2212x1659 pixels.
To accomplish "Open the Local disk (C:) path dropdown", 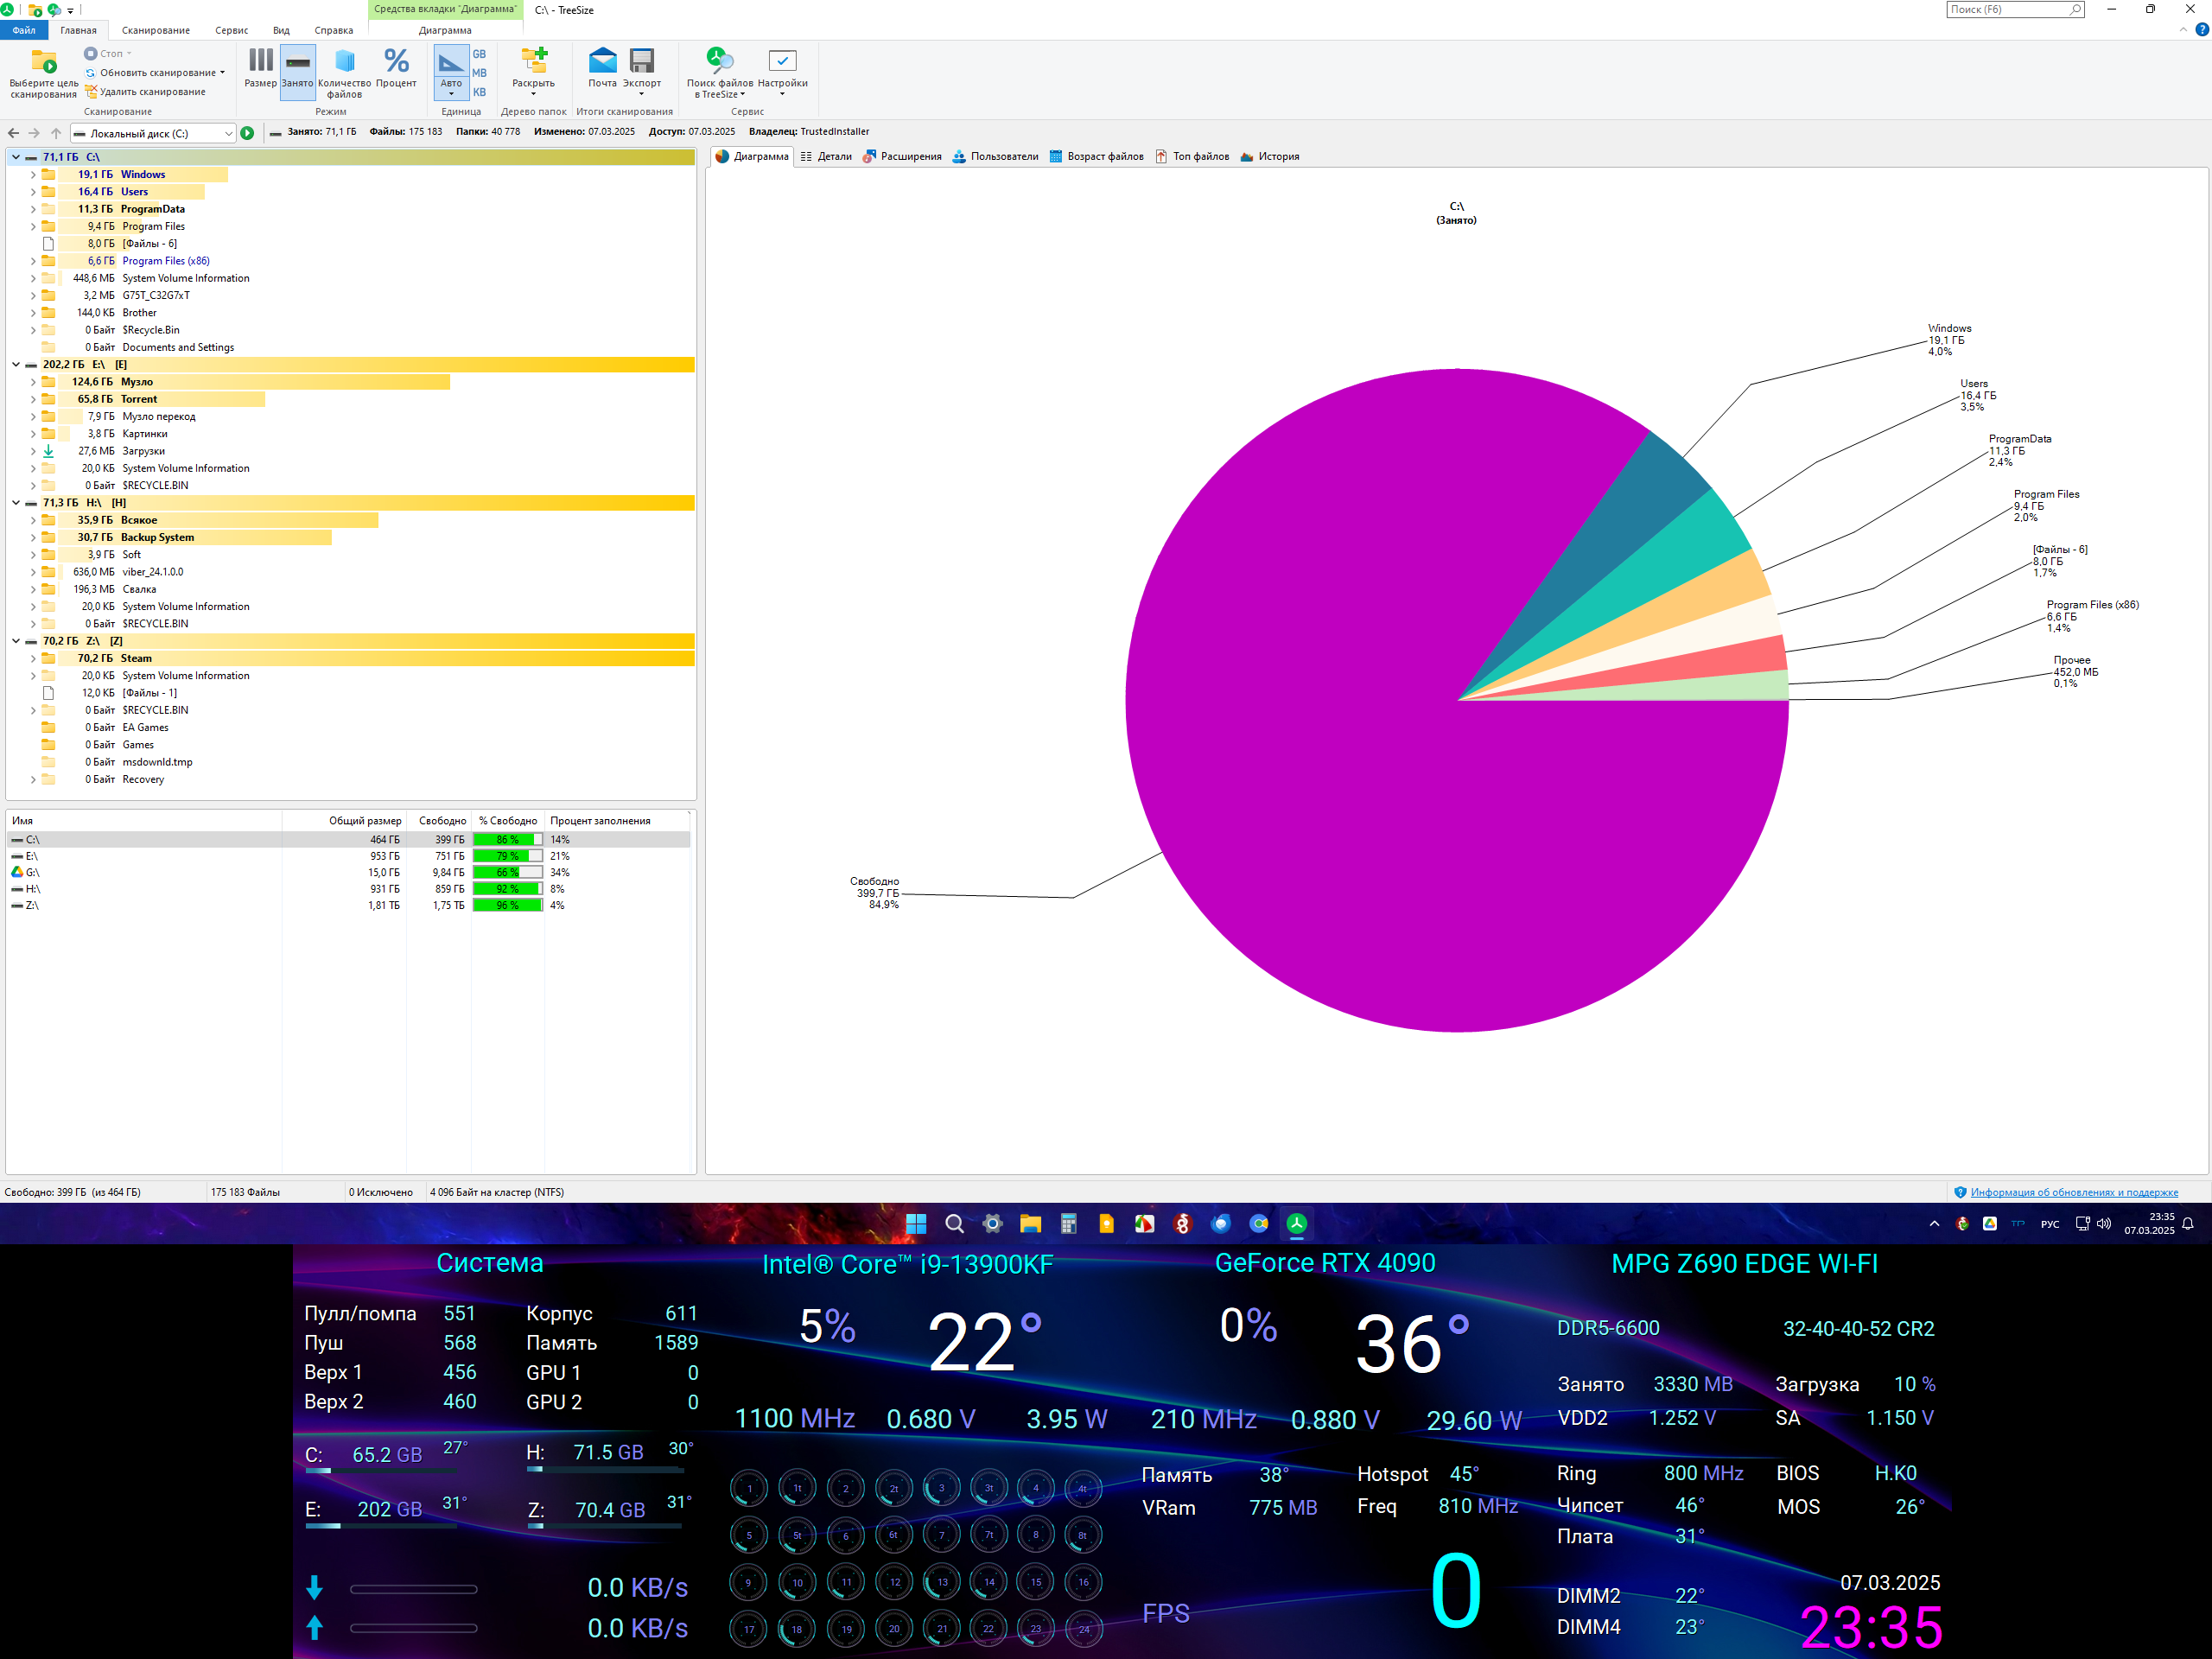I will (229, 133).
